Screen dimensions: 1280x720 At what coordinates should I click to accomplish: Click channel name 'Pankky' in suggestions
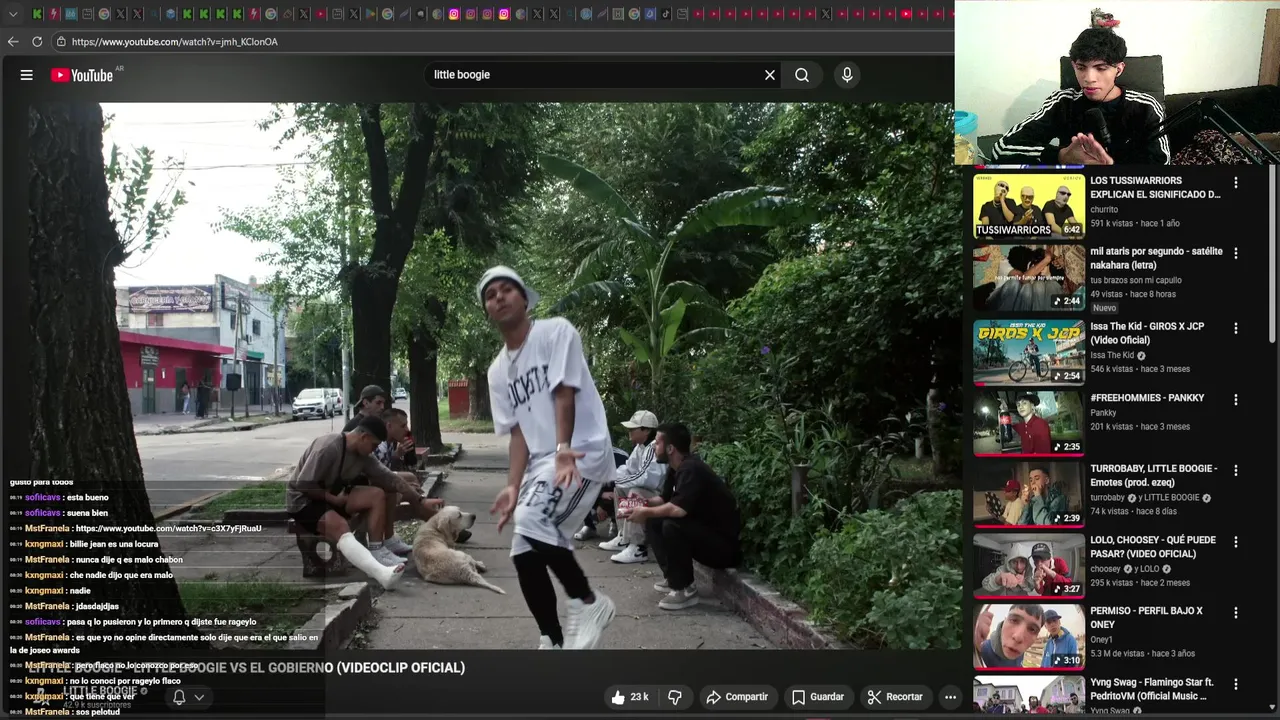tap(1103, 413)
